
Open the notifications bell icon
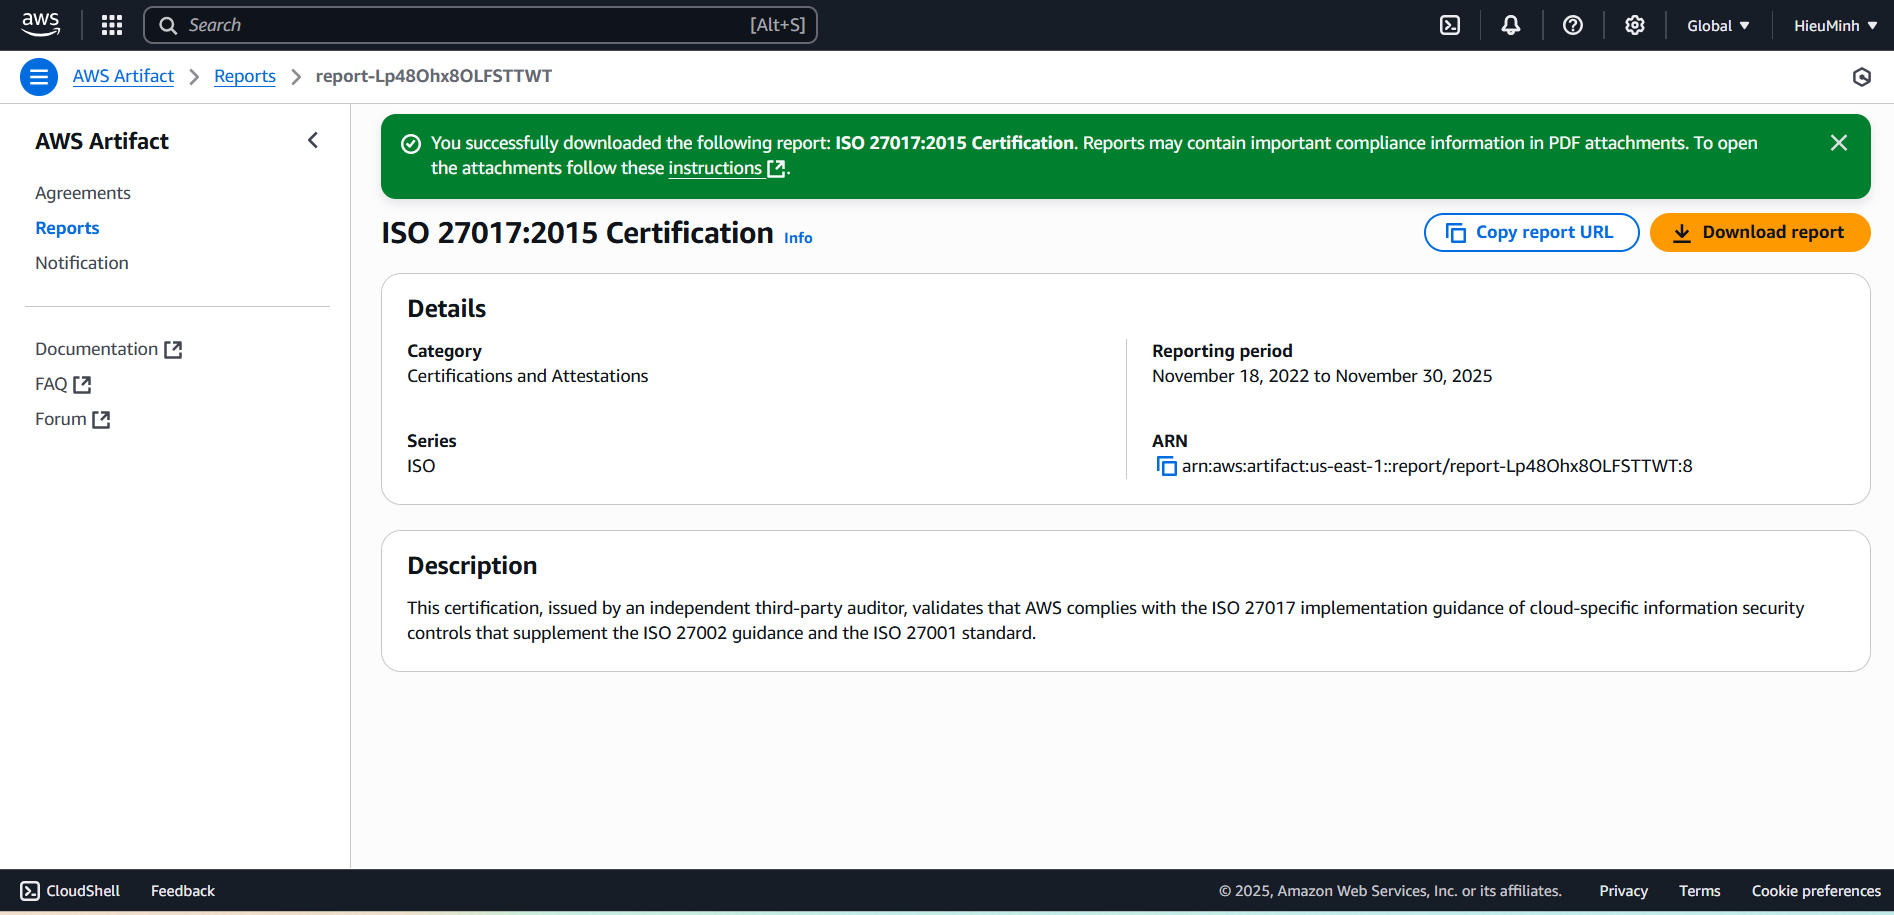[x=1511, y=25]
